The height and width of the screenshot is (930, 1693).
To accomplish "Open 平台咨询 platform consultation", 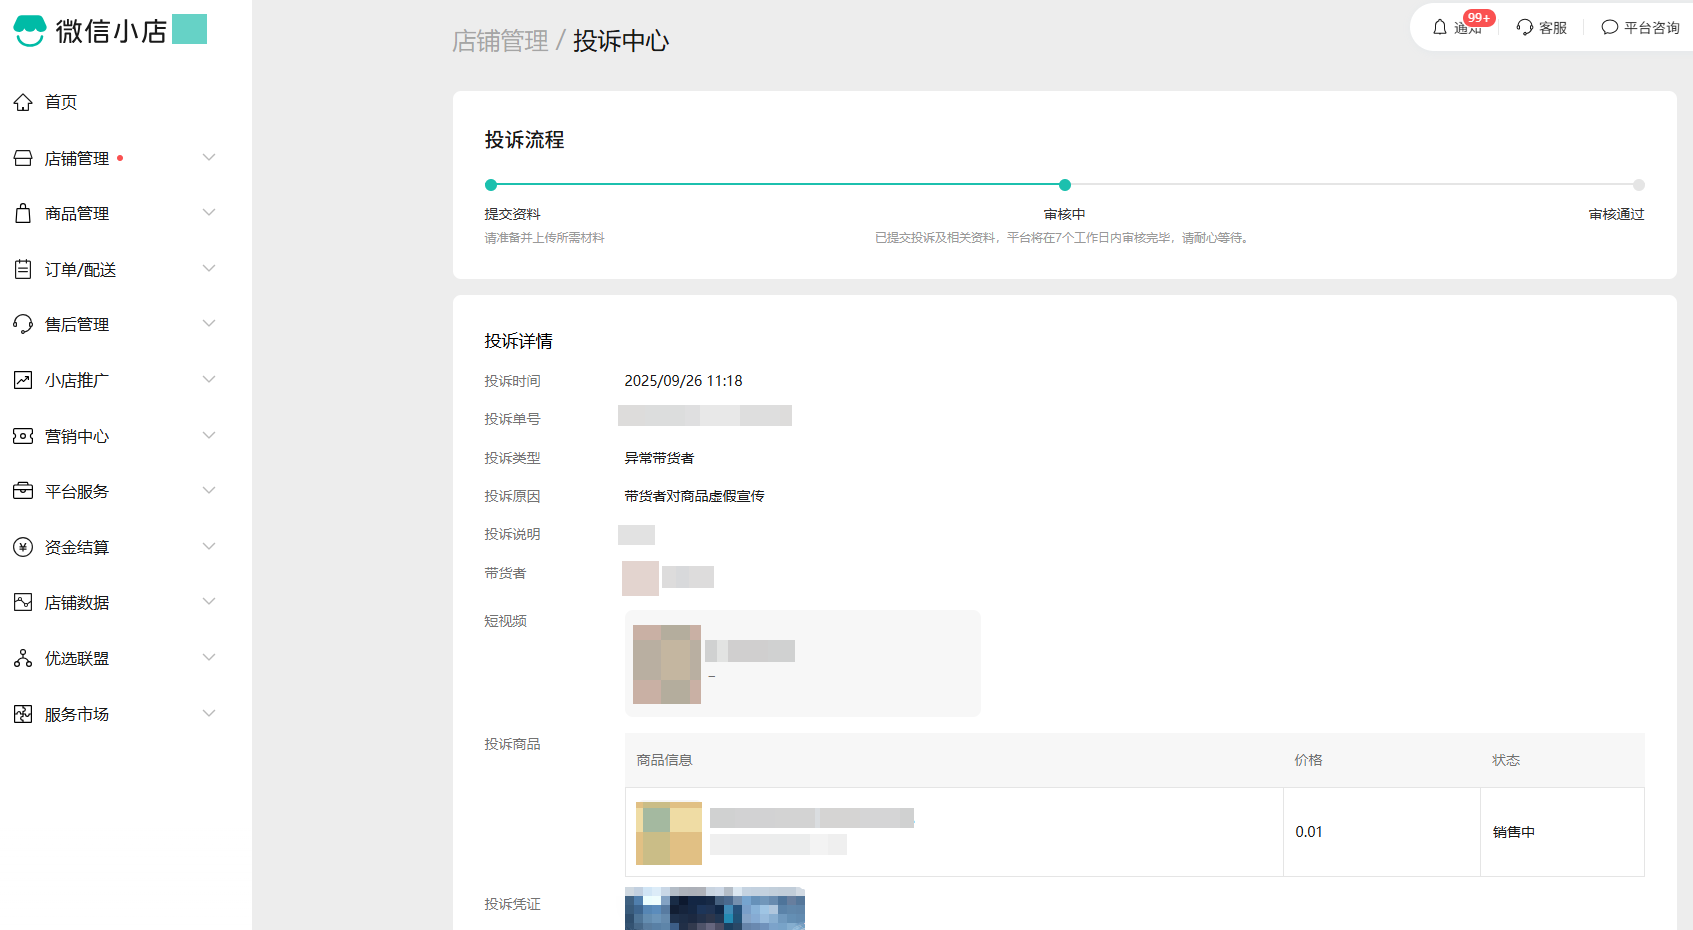I will (1640, 27).
